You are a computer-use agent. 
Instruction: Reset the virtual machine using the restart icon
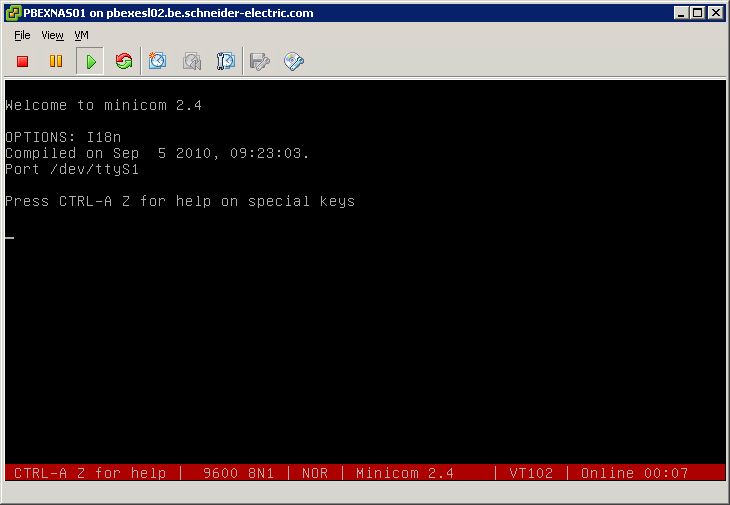124,62
